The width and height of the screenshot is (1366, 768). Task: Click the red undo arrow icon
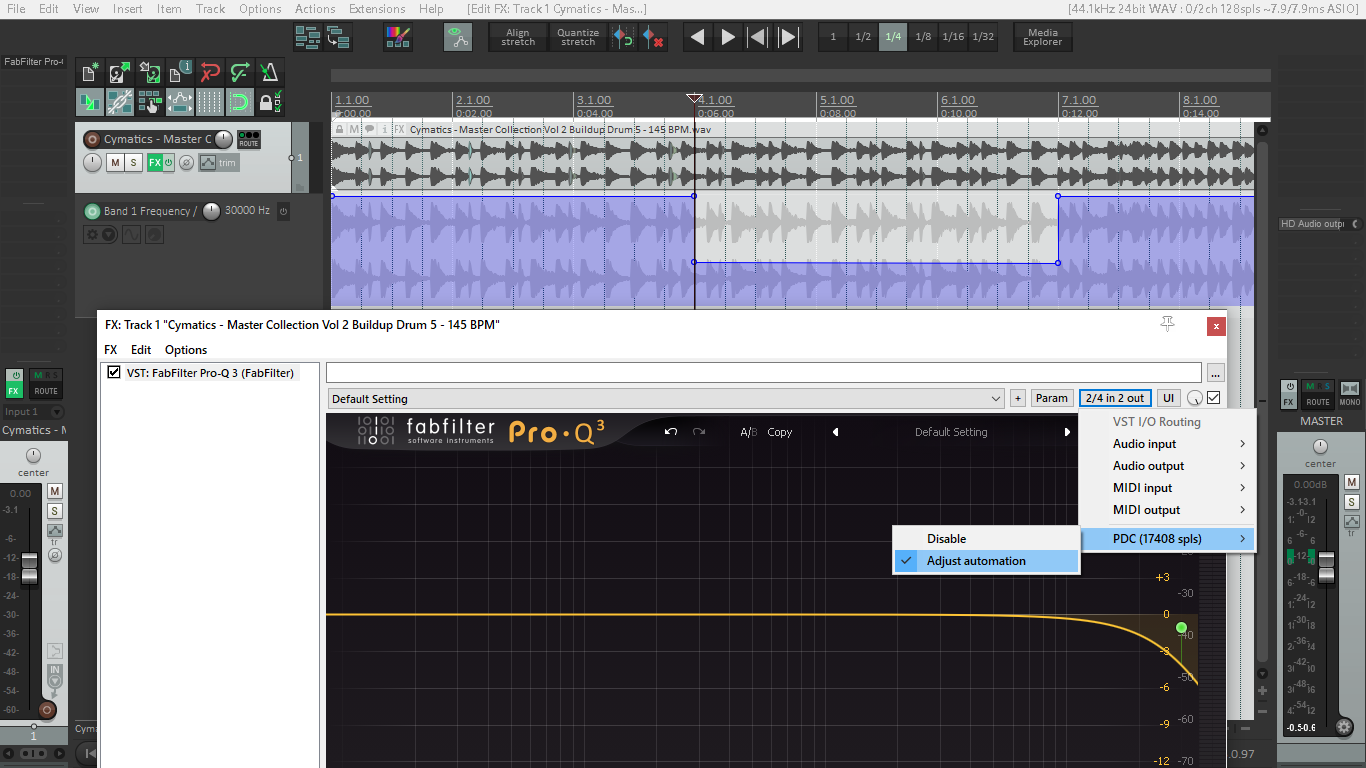point(210,72)
